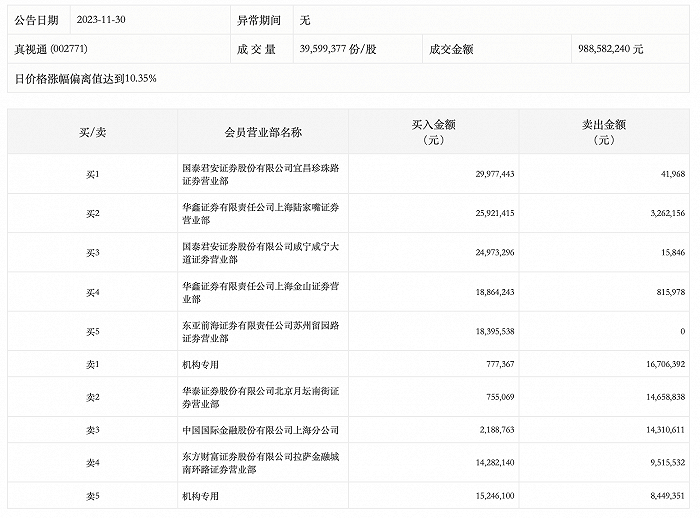Select the 卖2 row label

pyautogui.click(x=92, y=397)
